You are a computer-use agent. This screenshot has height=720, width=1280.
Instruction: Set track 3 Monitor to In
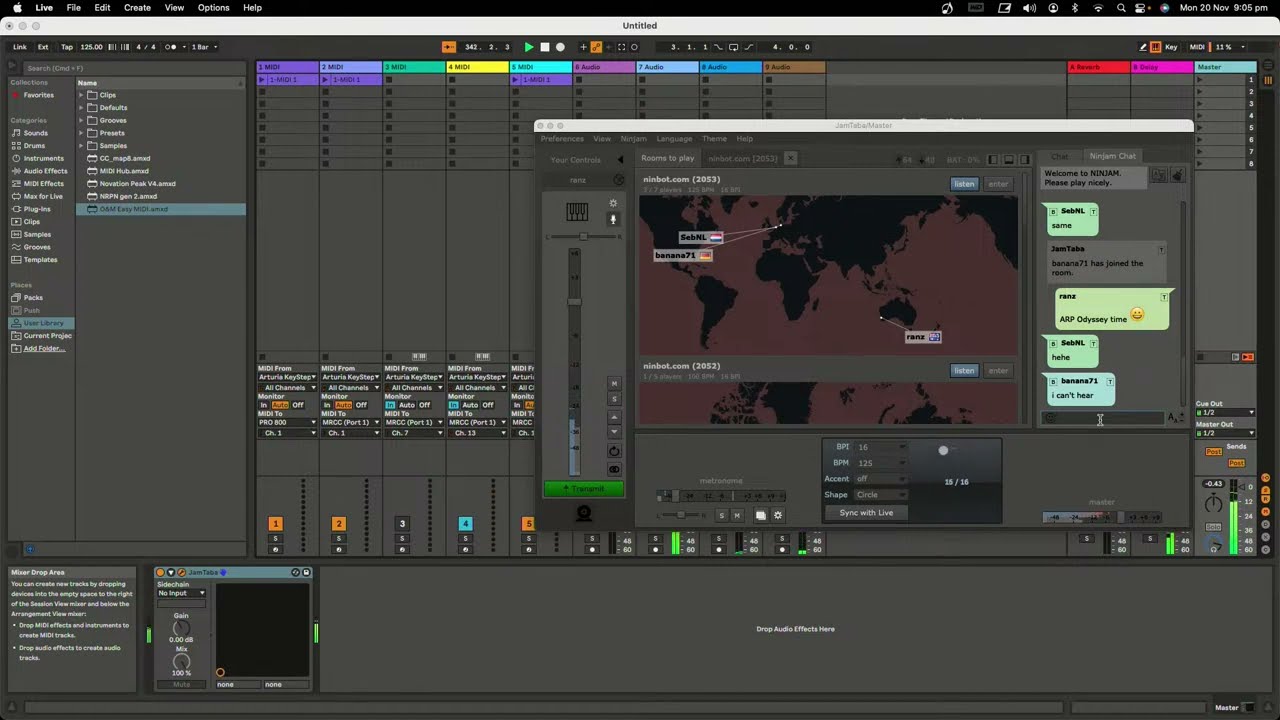(390, 405)
